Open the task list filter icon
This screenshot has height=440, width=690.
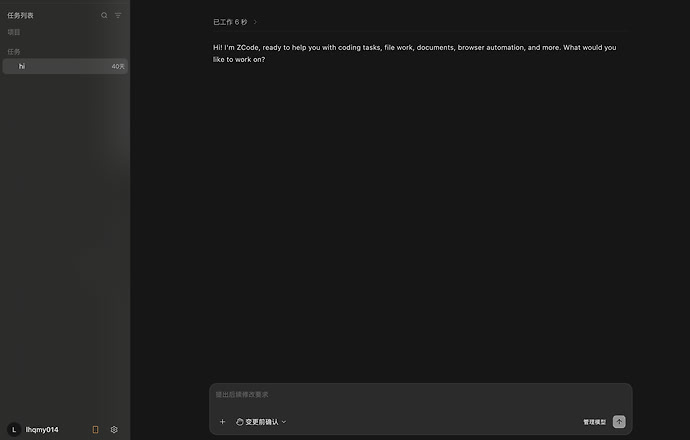(x=118, y=15)
